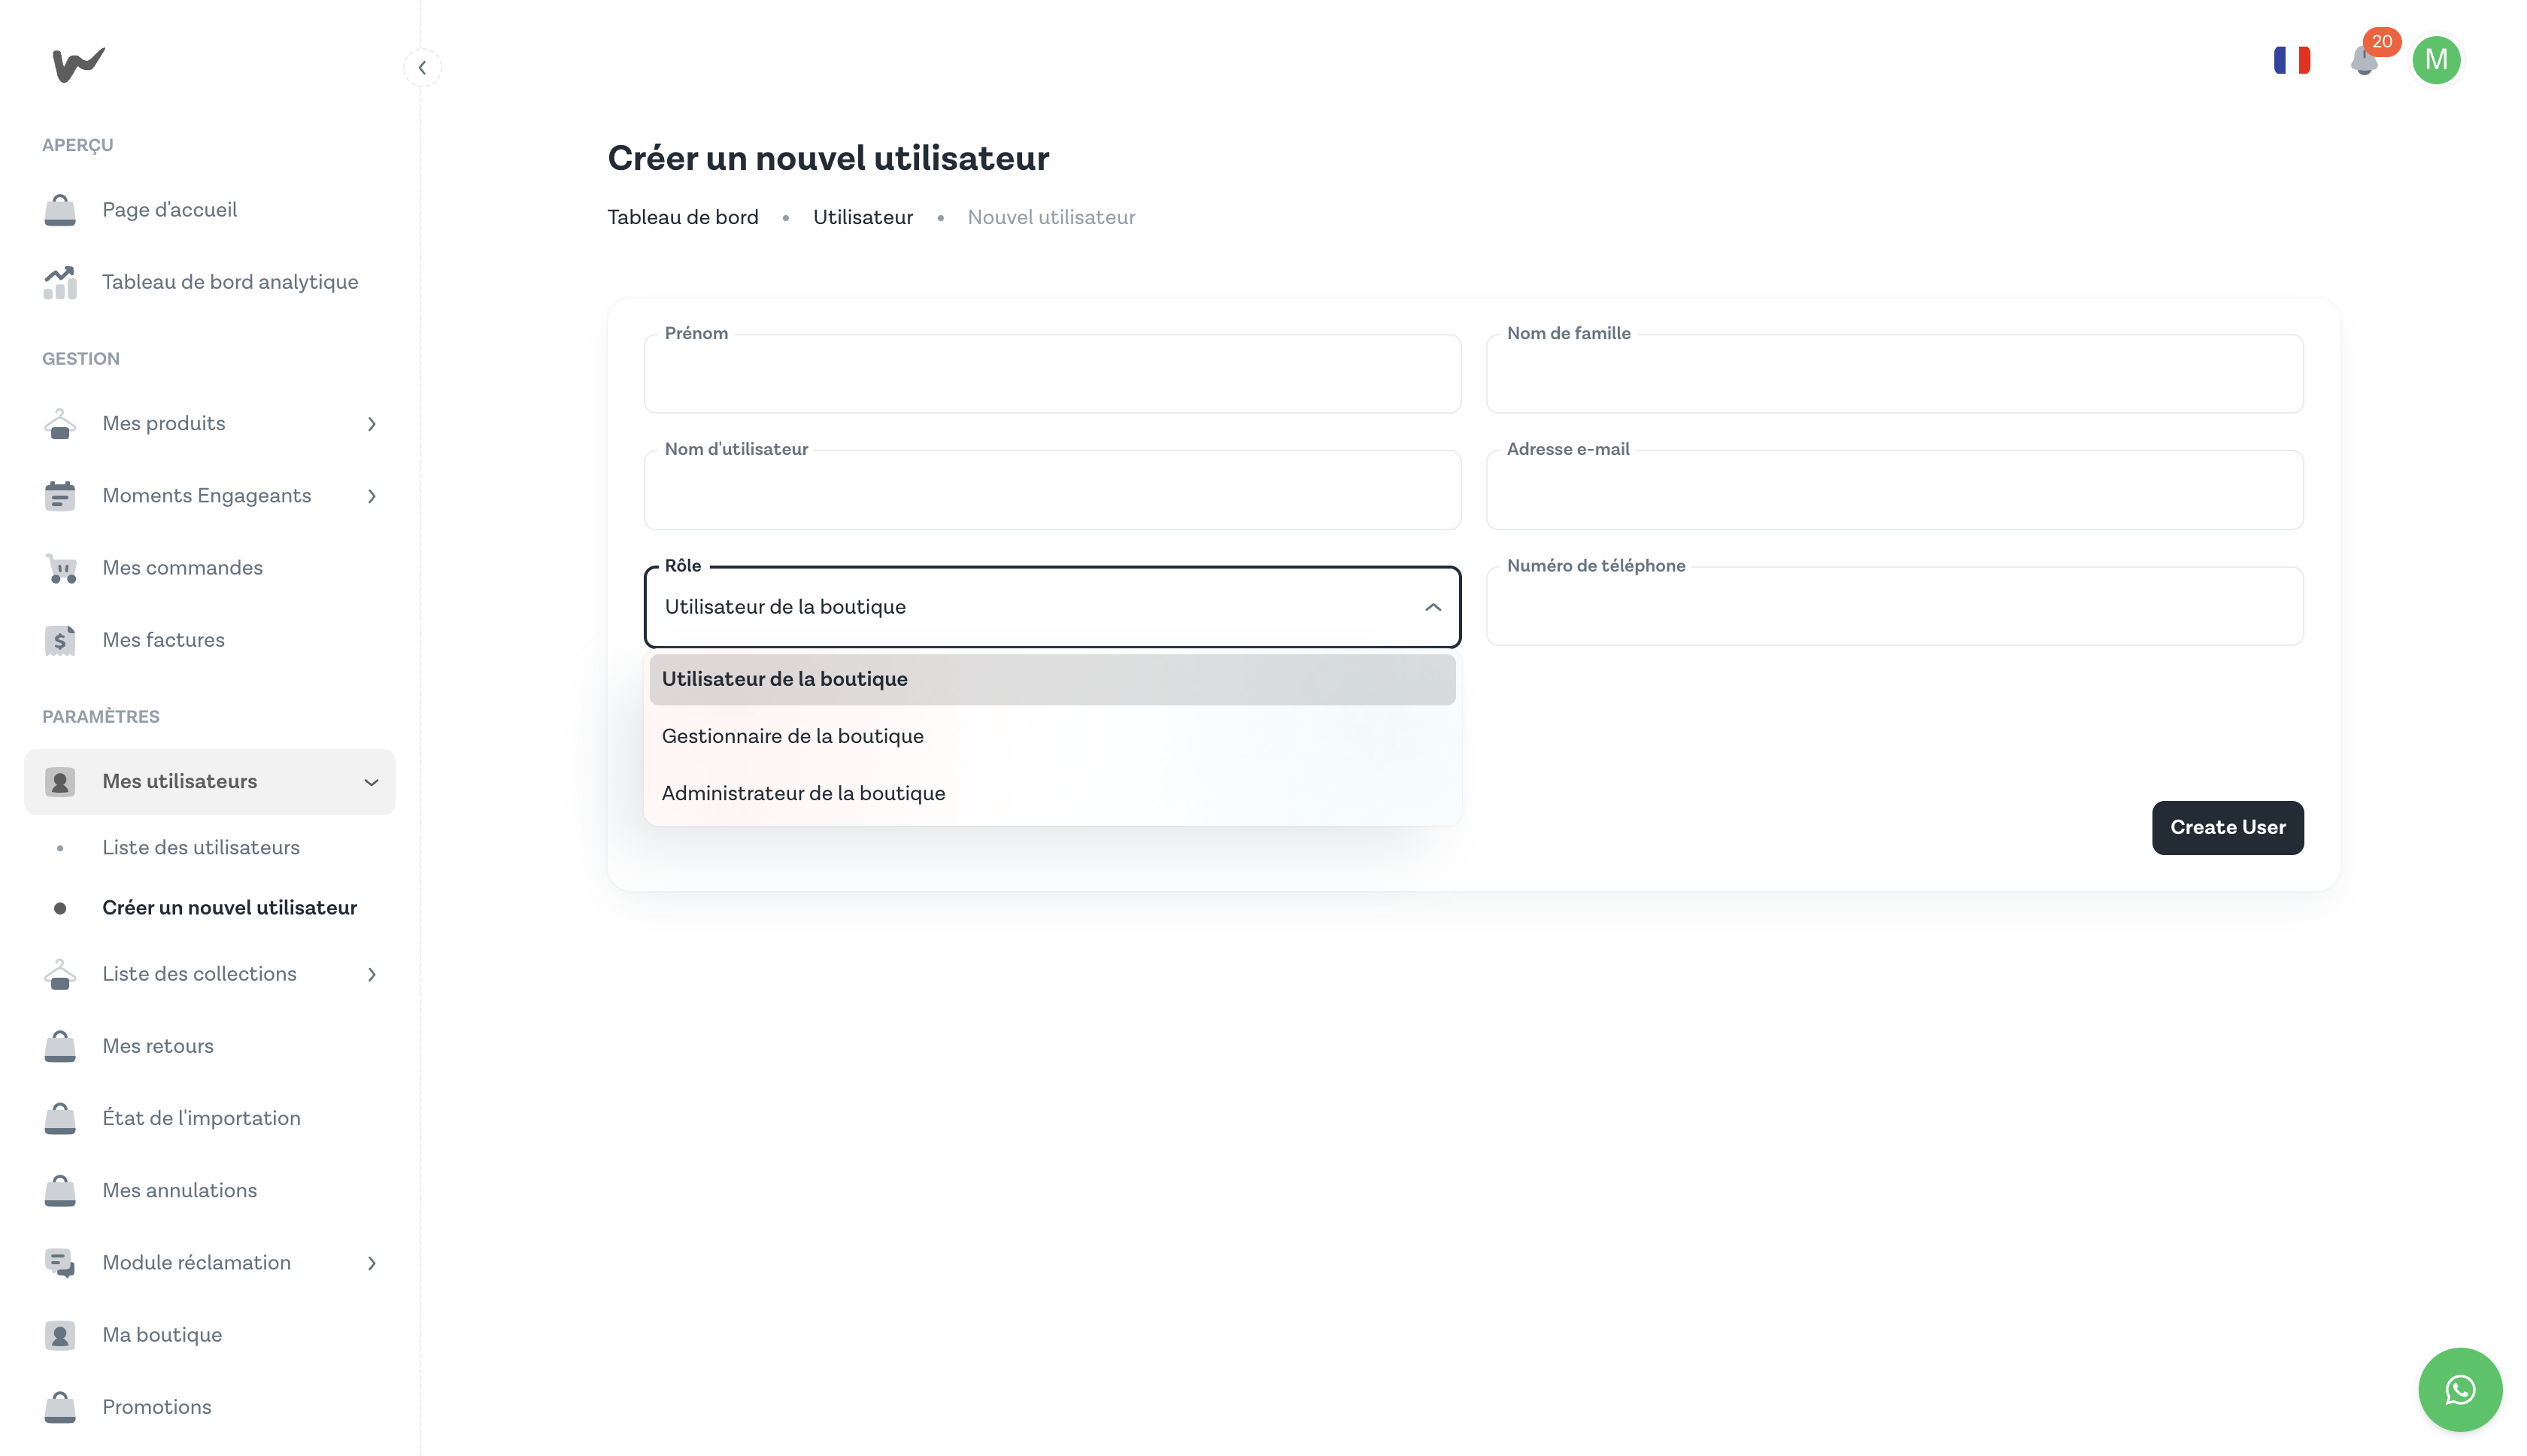Viewport: 2527px width, 1456px height.
Task: Expand the Mes produits submenu
Action: pyautogui.click(x=371, y=424)
